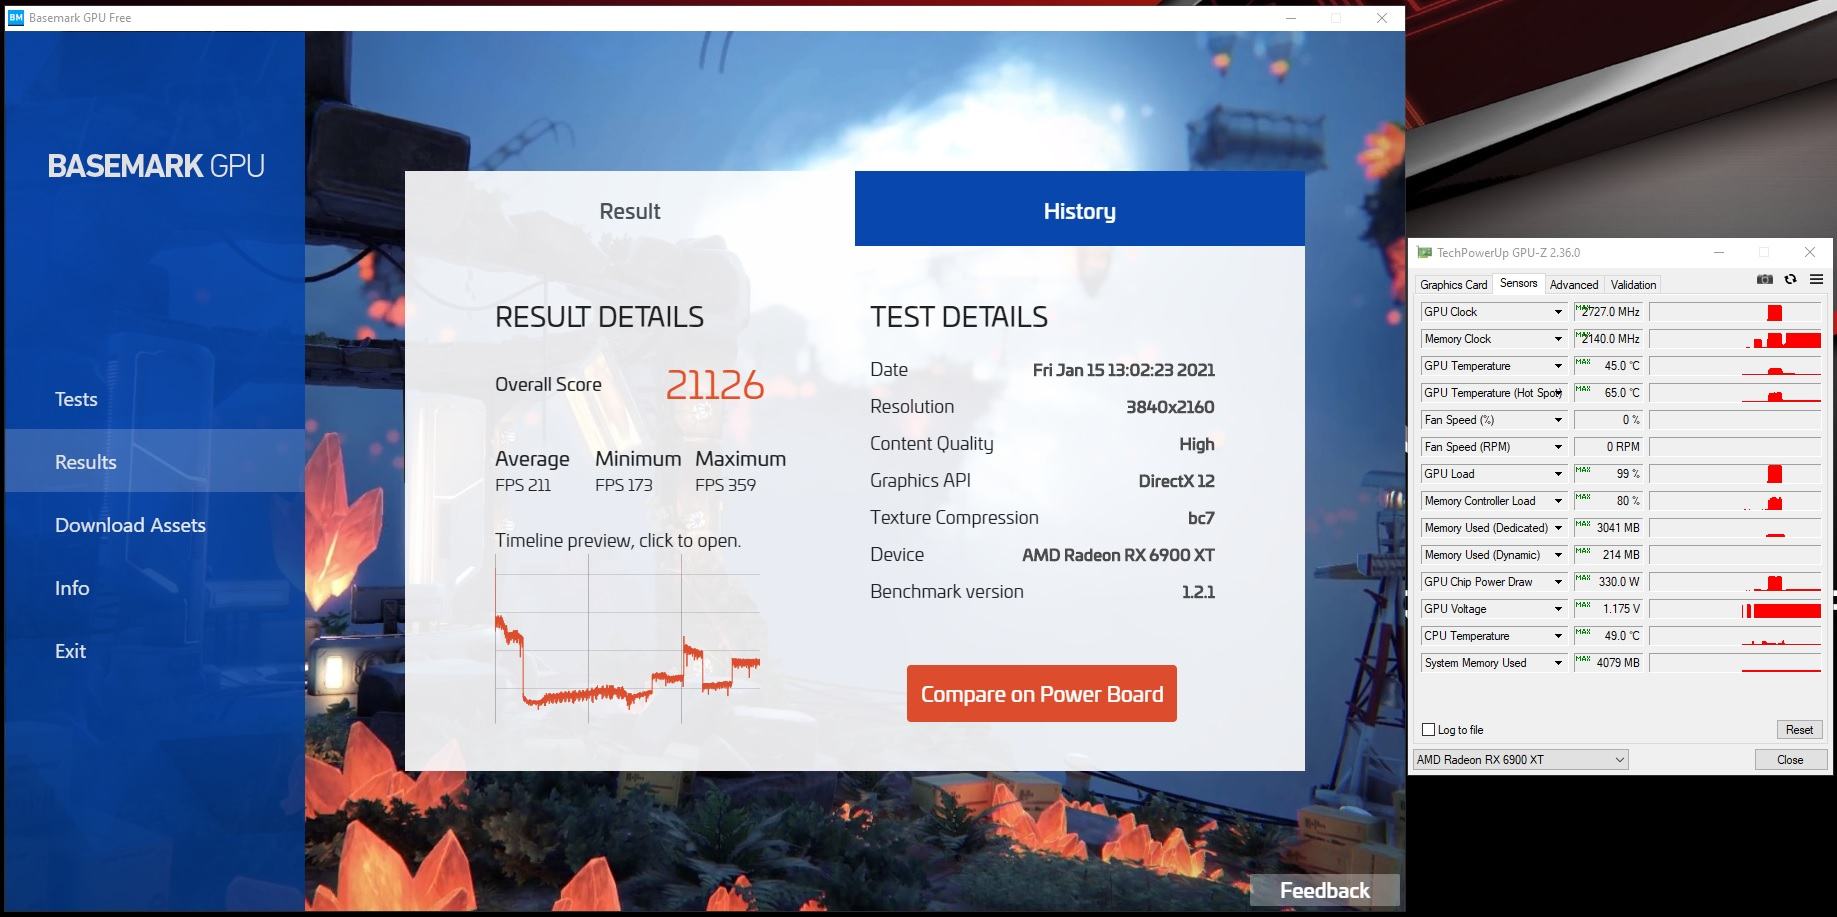
Task: Open the FPS timeline preview graph
Action: (x=627, y=638)
